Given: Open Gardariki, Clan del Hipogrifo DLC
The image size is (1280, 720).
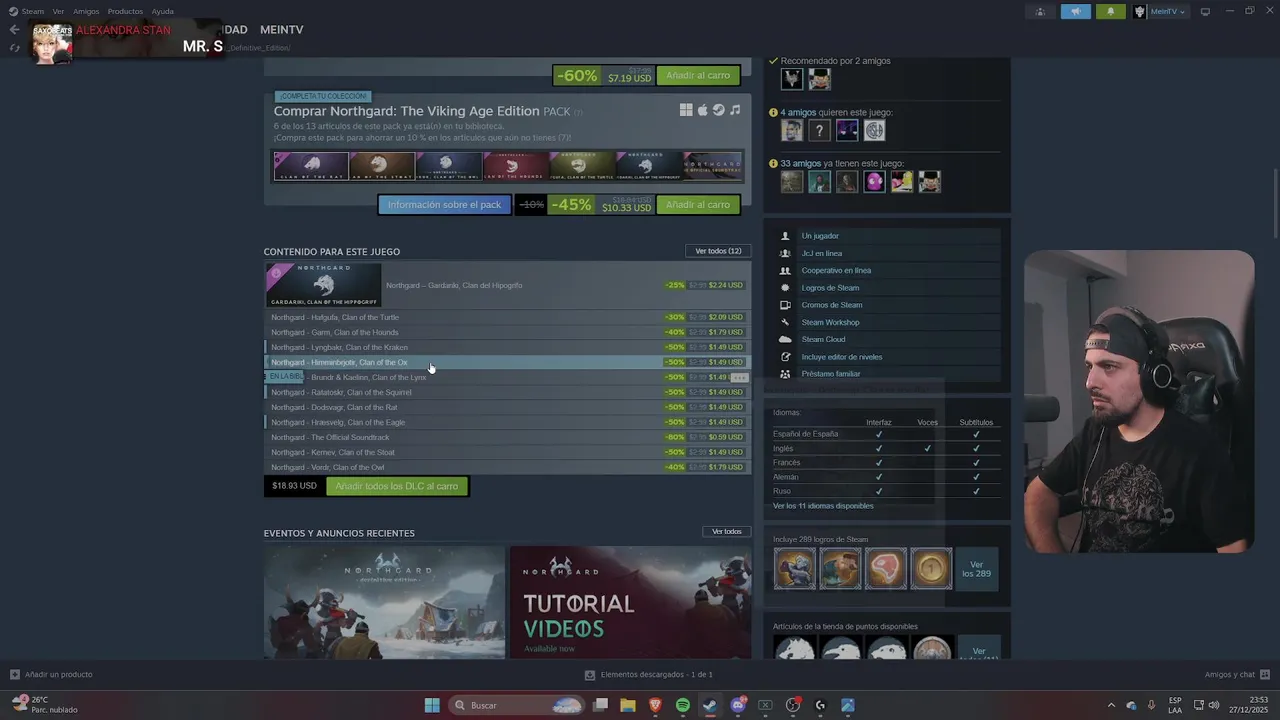Looking at the screenshot, I should [507, 285].
